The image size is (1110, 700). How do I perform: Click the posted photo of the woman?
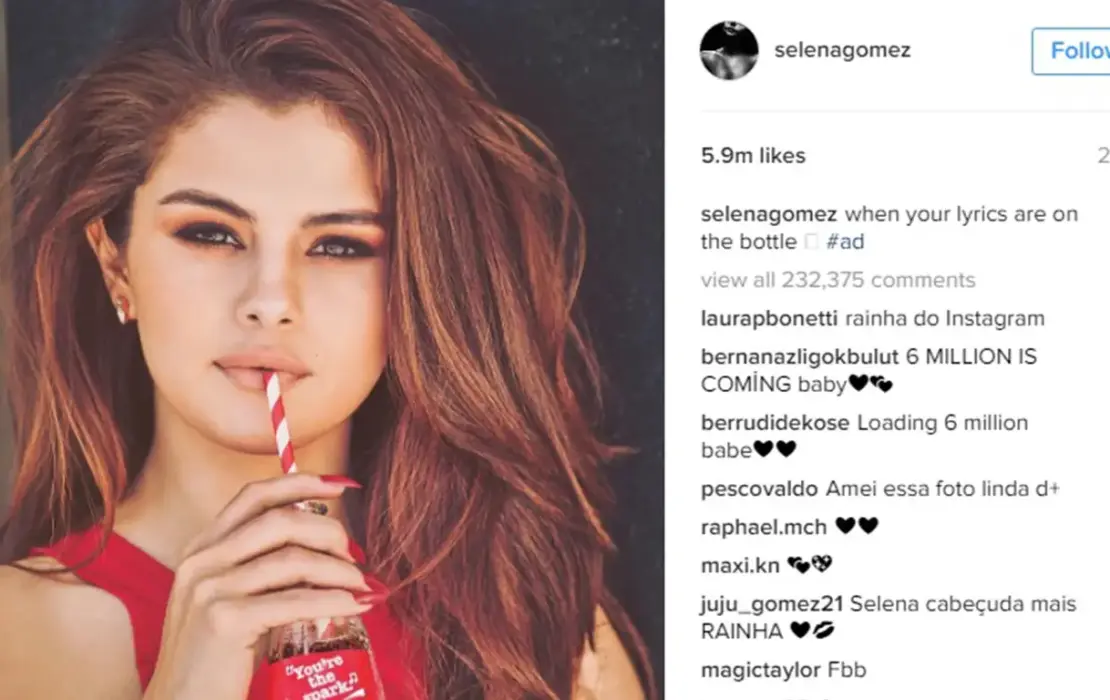pyautogui.click(x=332, y=350)
